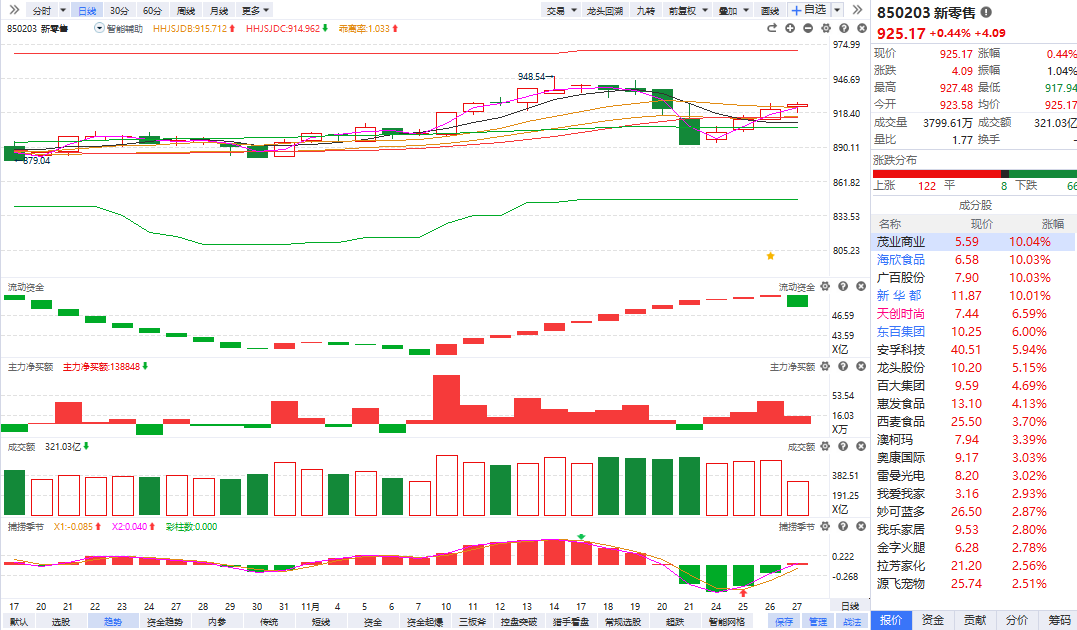Click the restore arrow icon on main chart
The image size is (1077, 630).
(772, 28)
